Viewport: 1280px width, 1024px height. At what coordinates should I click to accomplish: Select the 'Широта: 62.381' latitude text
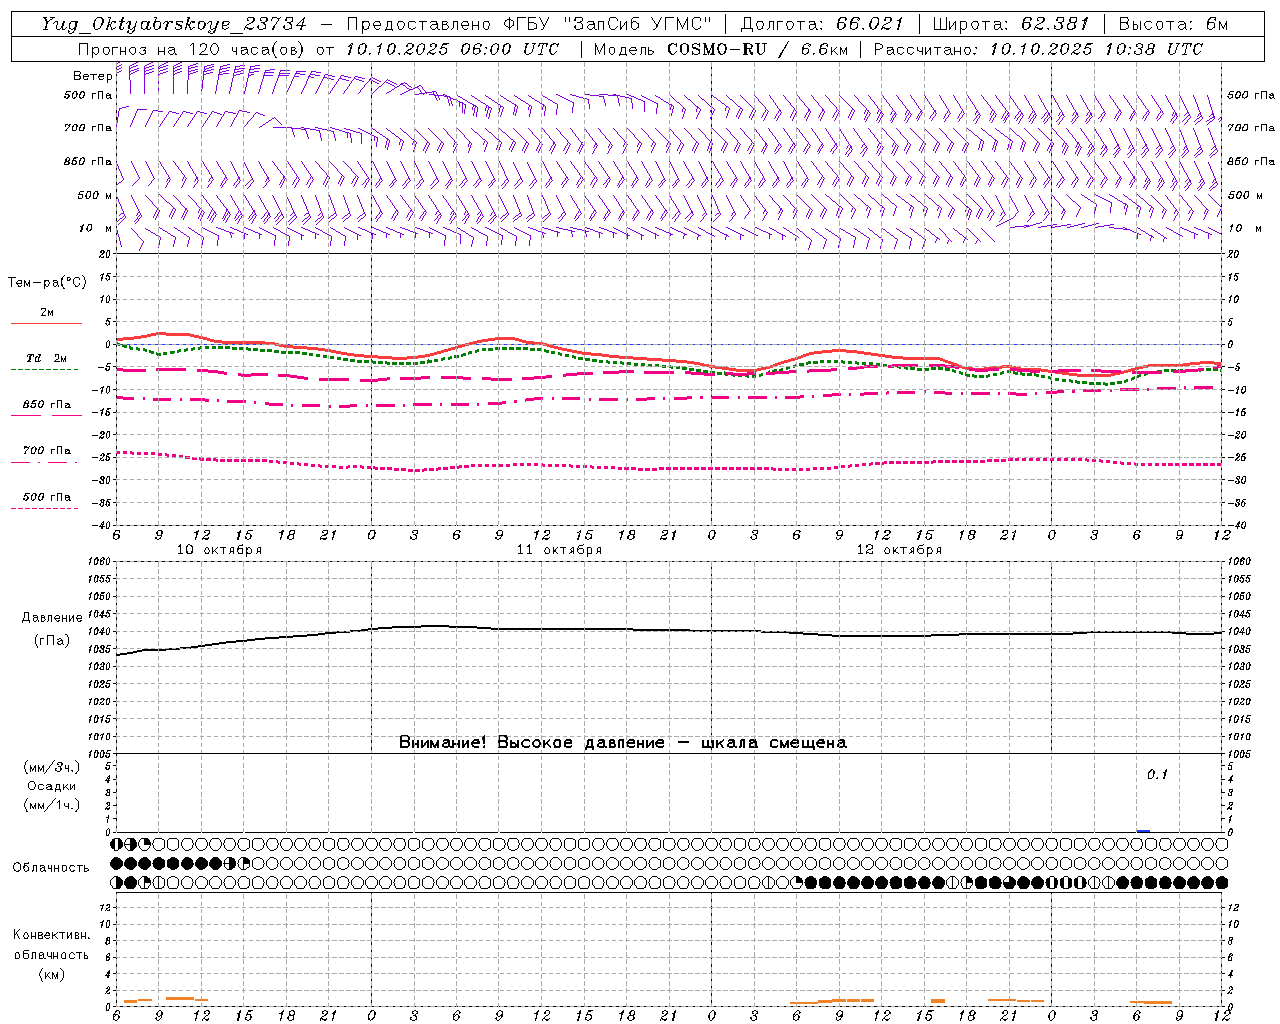[x=1010, y=24]
